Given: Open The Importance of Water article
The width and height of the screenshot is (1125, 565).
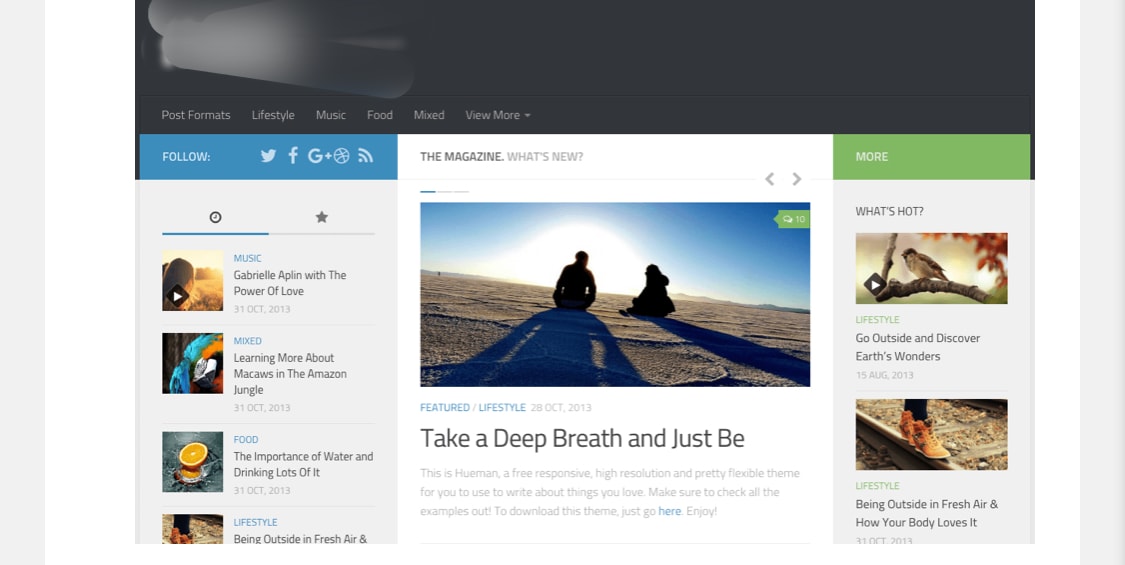Looking at the screenshot, I should click(x=303, y=464).
